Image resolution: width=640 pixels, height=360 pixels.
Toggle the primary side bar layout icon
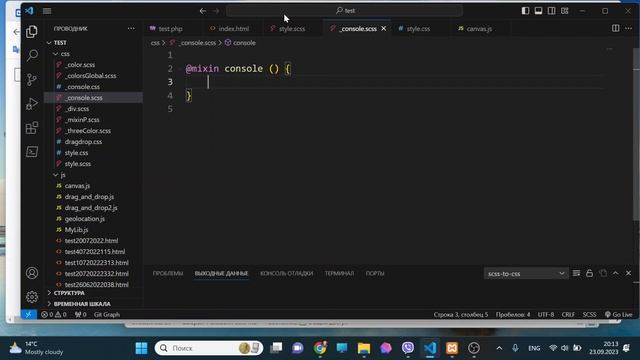pyautogui.click(x=525, y=11)
